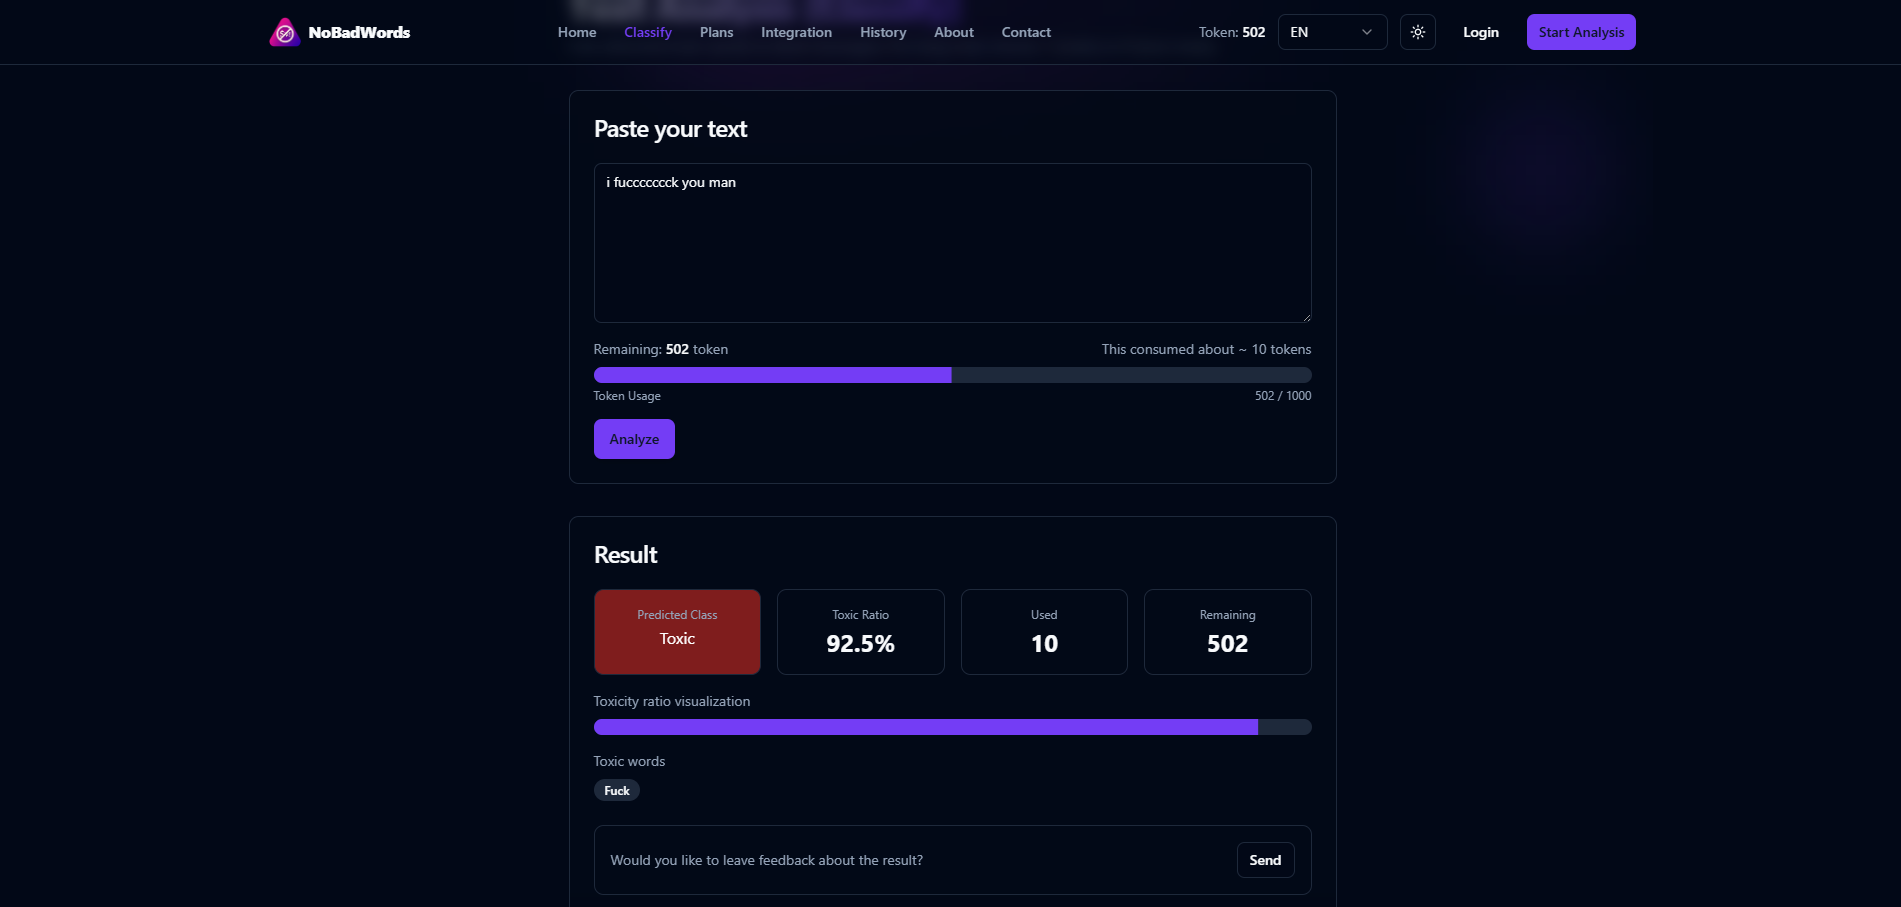Go to the Home menu item
Image resolution: width=1901 pixels, height=907 pixels.
pyautogui.click(x=577, y=32)
